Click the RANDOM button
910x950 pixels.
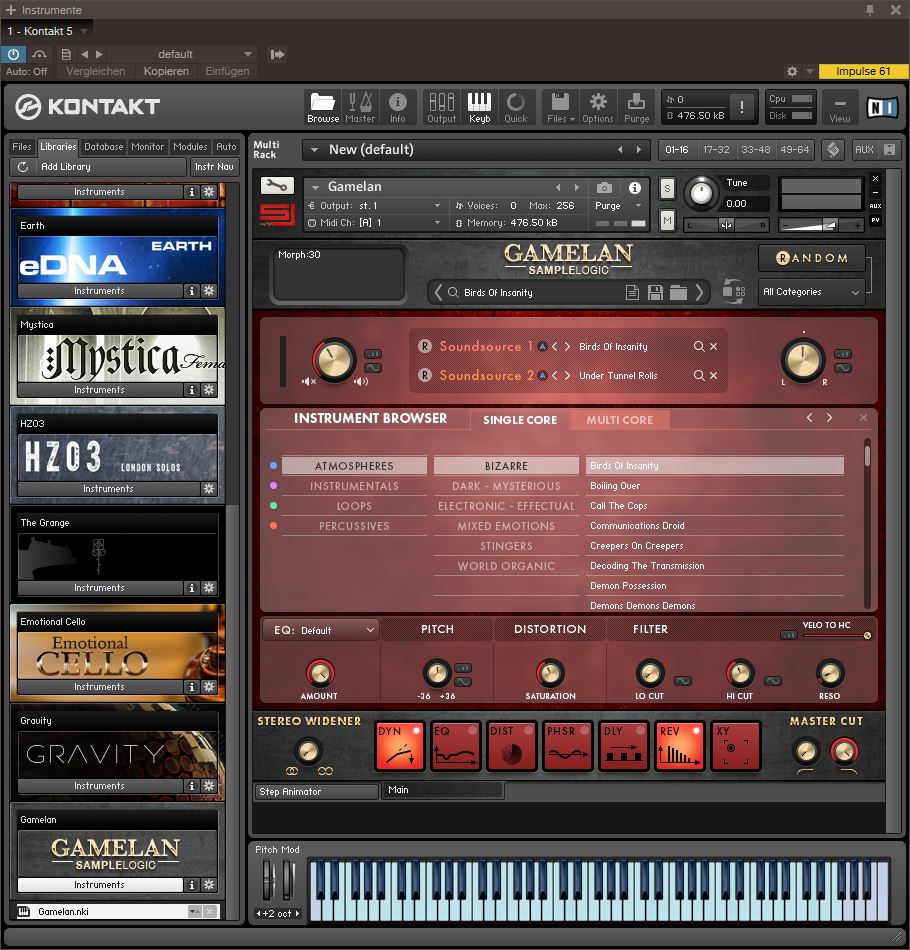tap(812, 258)
